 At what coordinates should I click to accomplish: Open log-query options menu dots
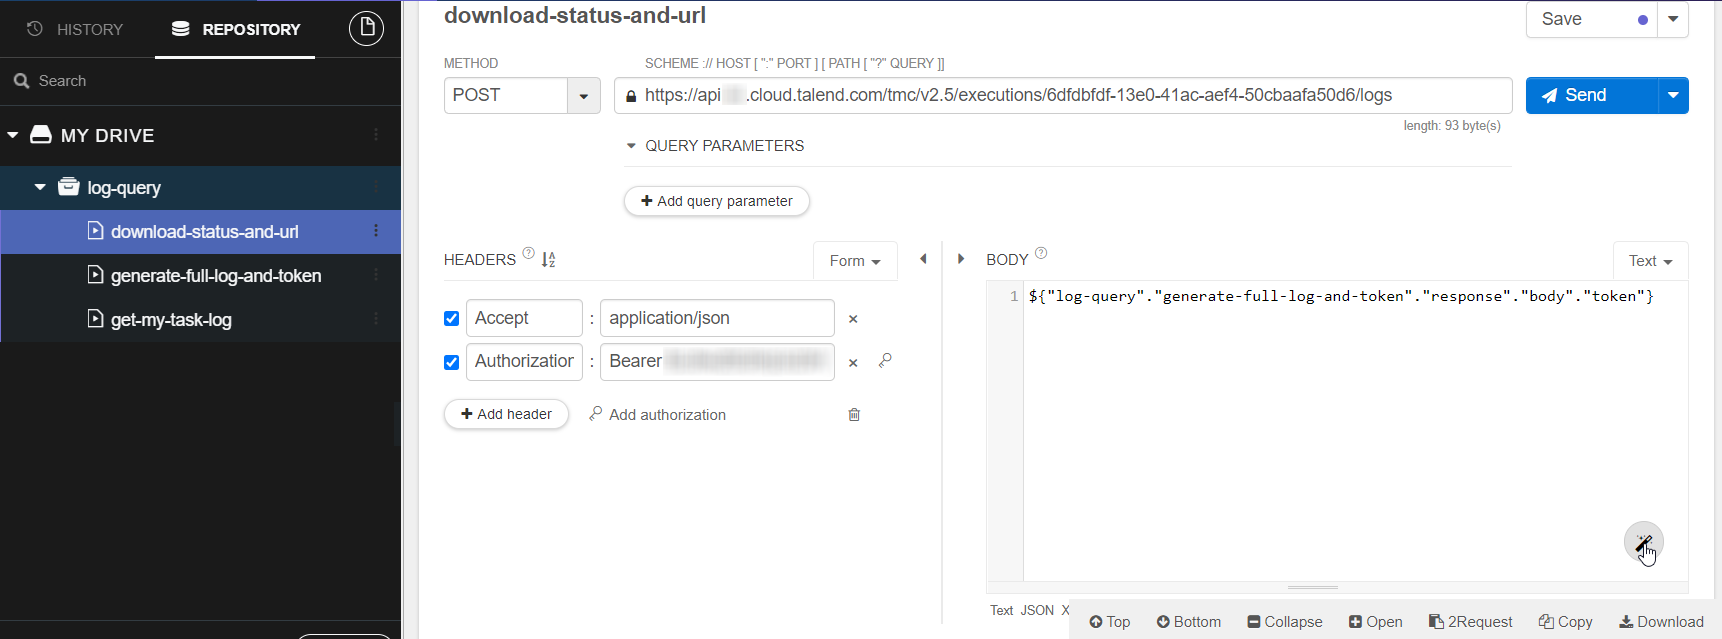[x=376, y=187]
